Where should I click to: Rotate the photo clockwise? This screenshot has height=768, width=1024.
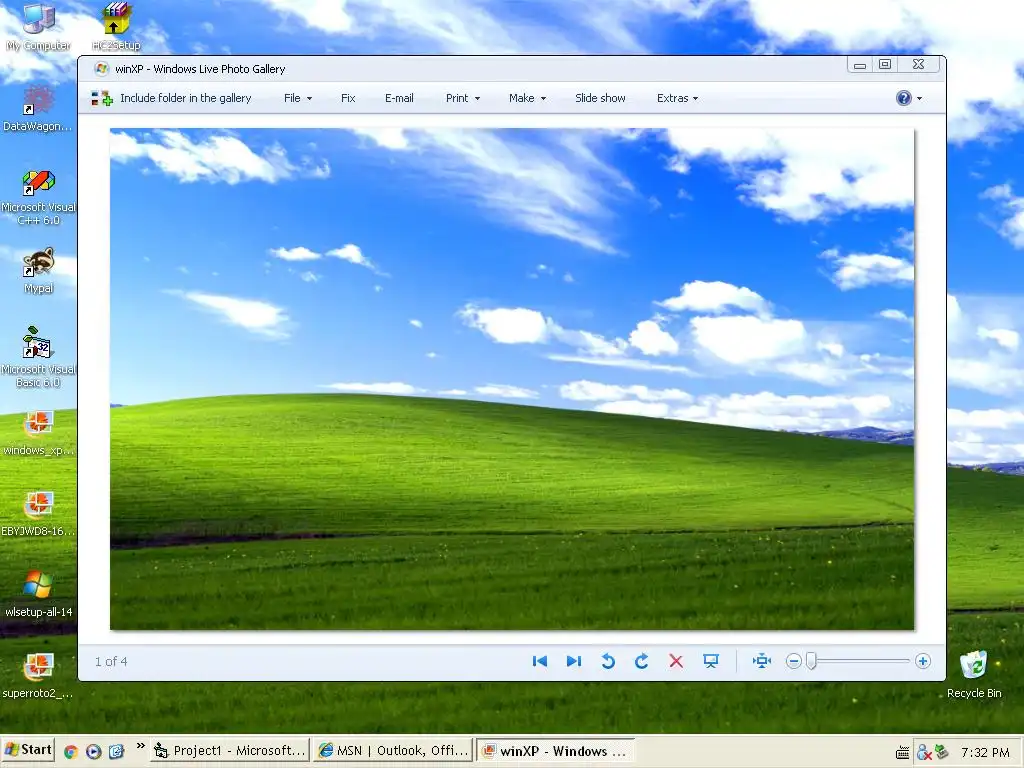pos(642,662)
